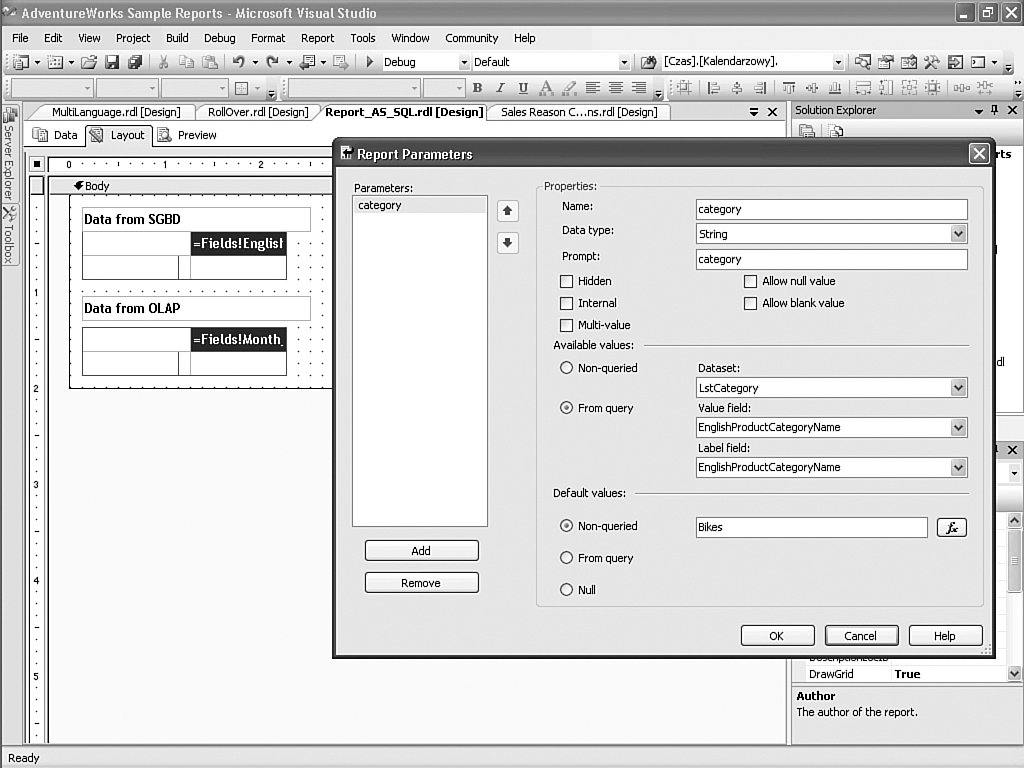This screenshot has width=1024, height=768.
Task: Switch to the Data tab
Action: (56, 135)
